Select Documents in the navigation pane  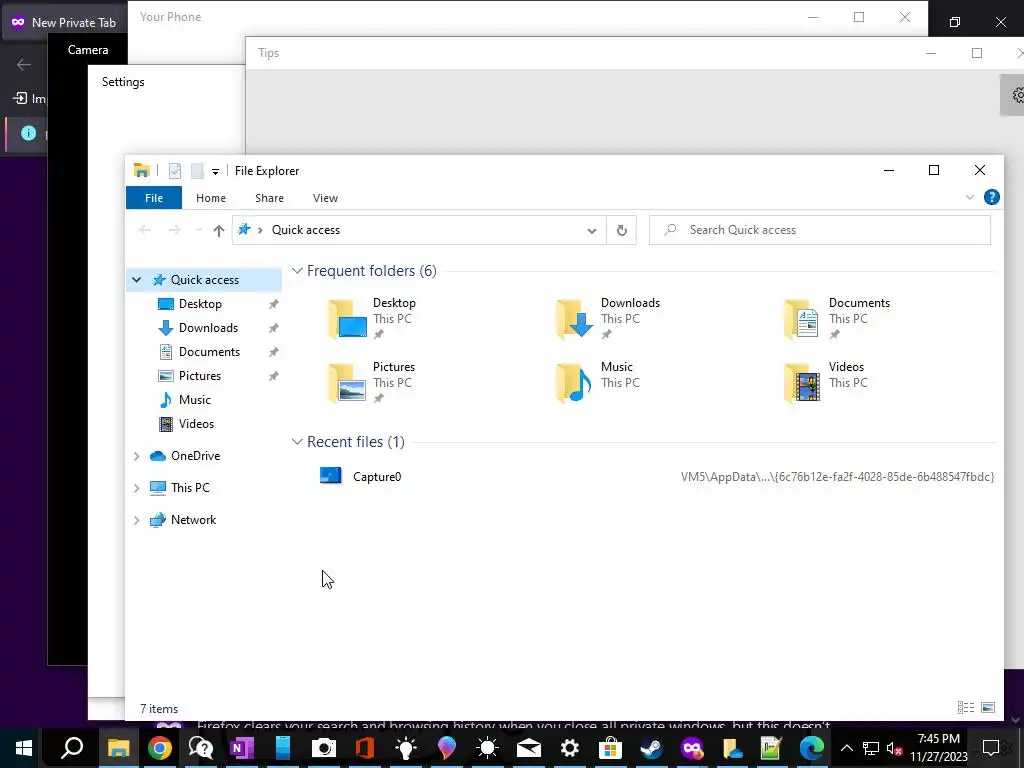click(209, 352)
